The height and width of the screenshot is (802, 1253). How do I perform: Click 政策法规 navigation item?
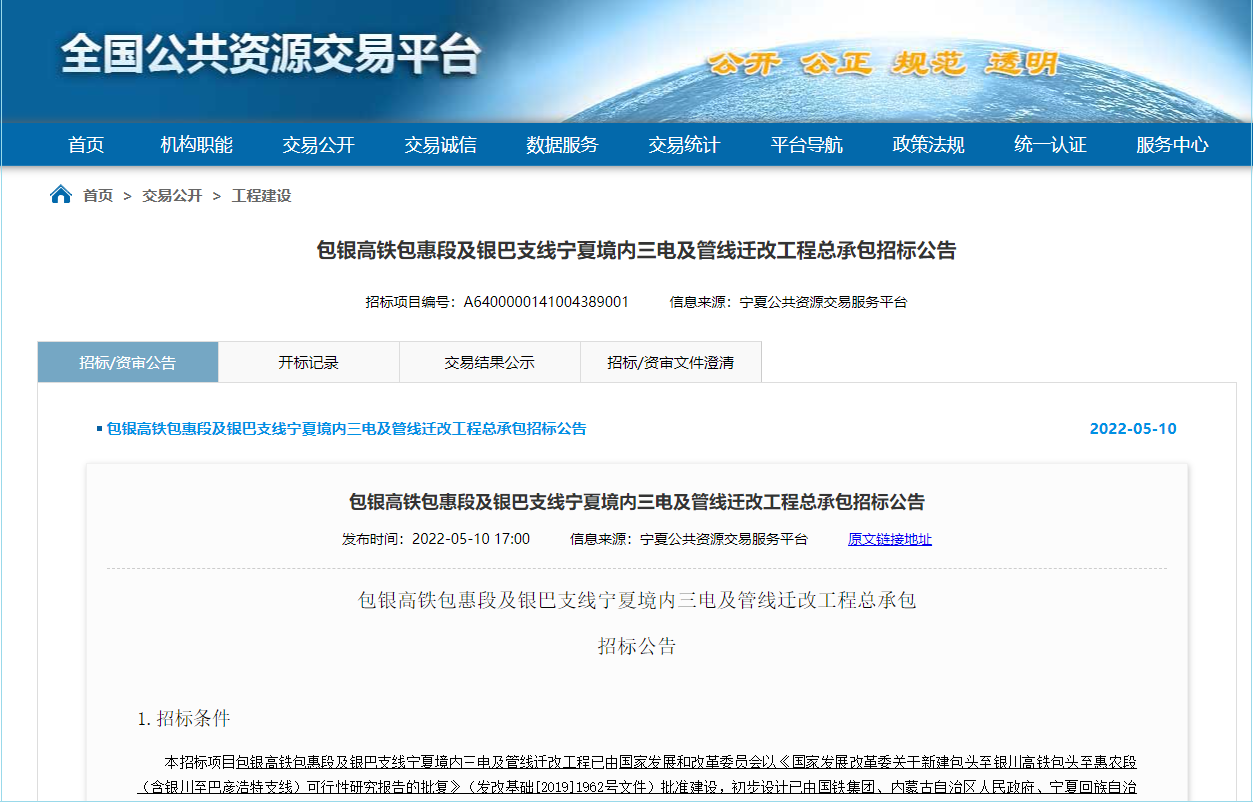point(928,145)
